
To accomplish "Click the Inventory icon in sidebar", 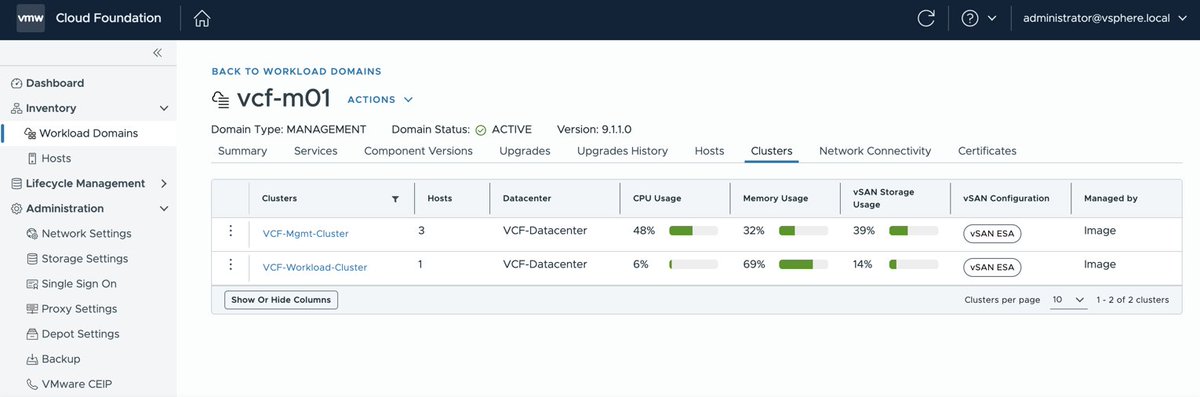I will (17, 108).
